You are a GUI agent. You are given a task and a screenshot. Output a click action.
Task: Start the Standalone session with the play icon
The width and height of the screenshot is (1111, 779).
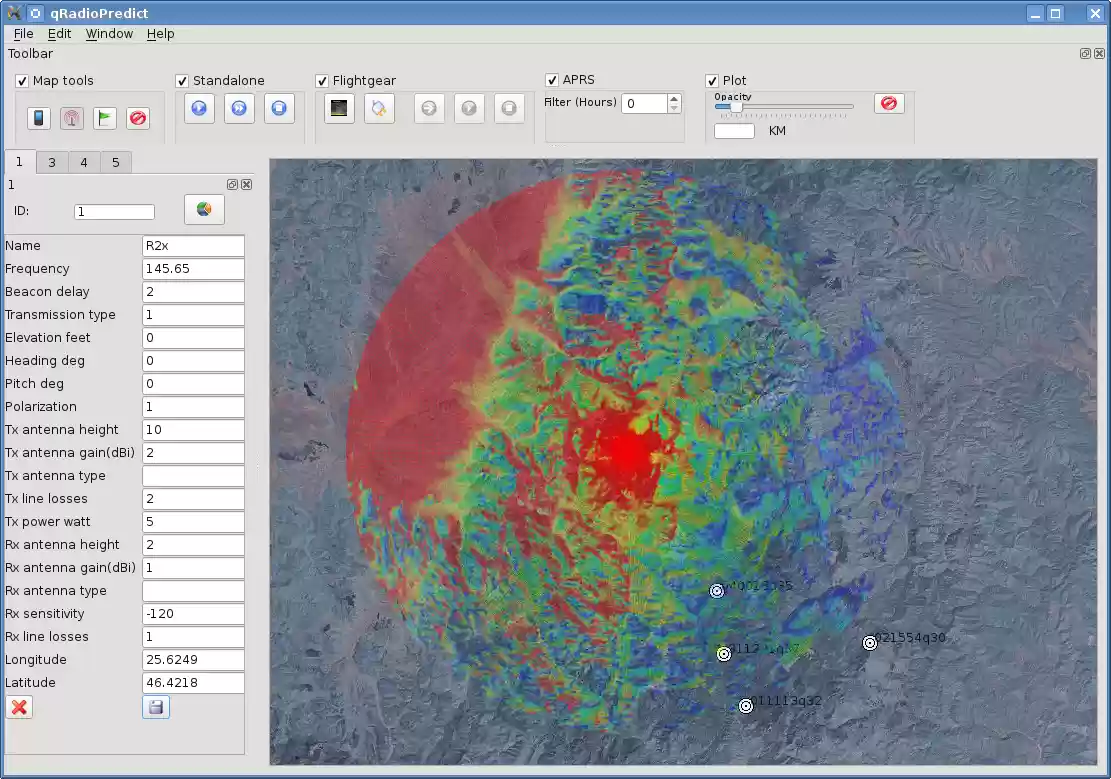pos(199,108)
